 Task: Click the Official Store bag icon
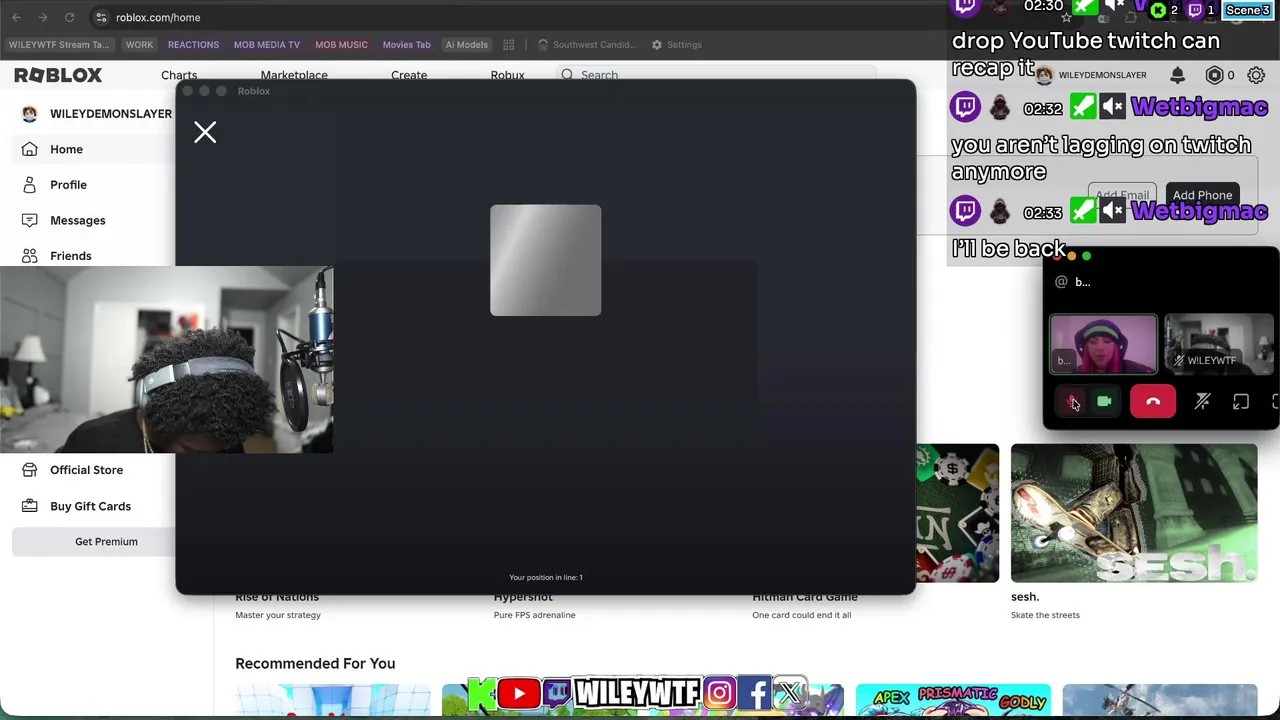tap(30, 470)
